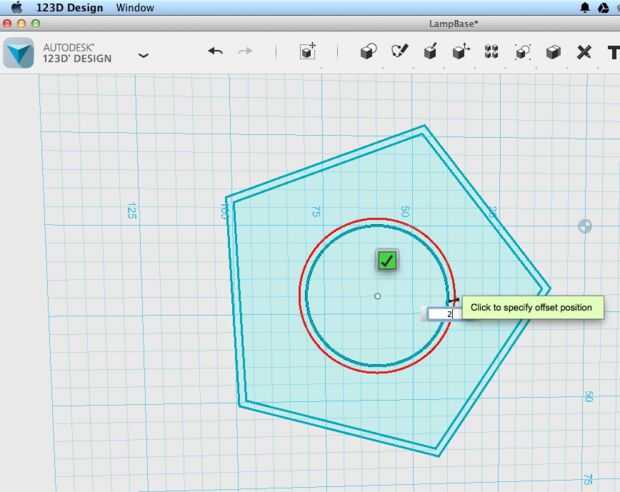This screenshot has height=492, width=620.
Task: Click the offset value input field
Action: tap(444, 314)
